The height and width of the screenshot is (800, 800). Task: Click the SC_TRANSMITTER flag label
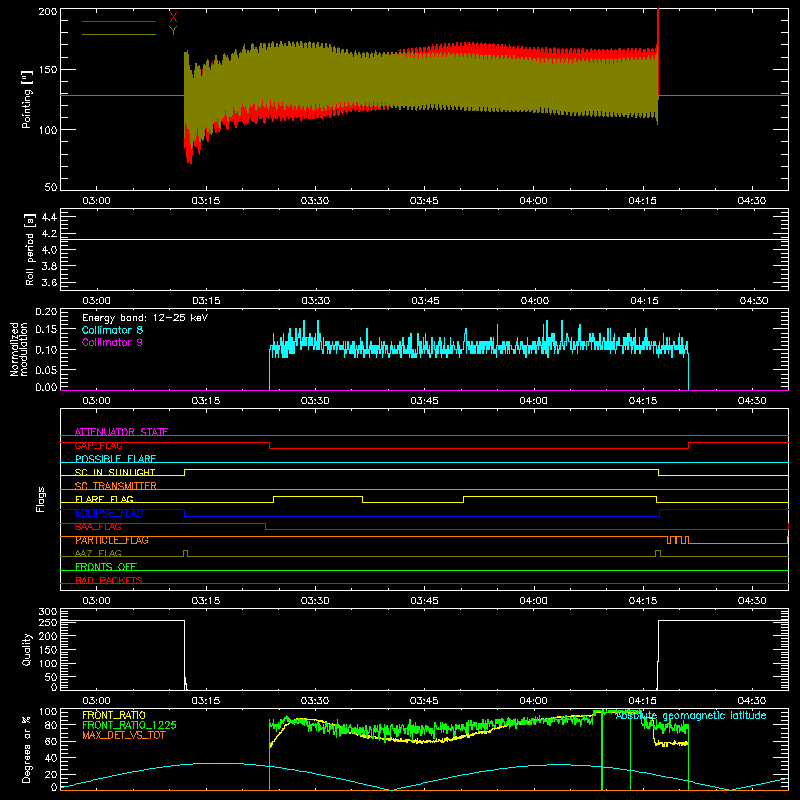click(x=116, y=486)
